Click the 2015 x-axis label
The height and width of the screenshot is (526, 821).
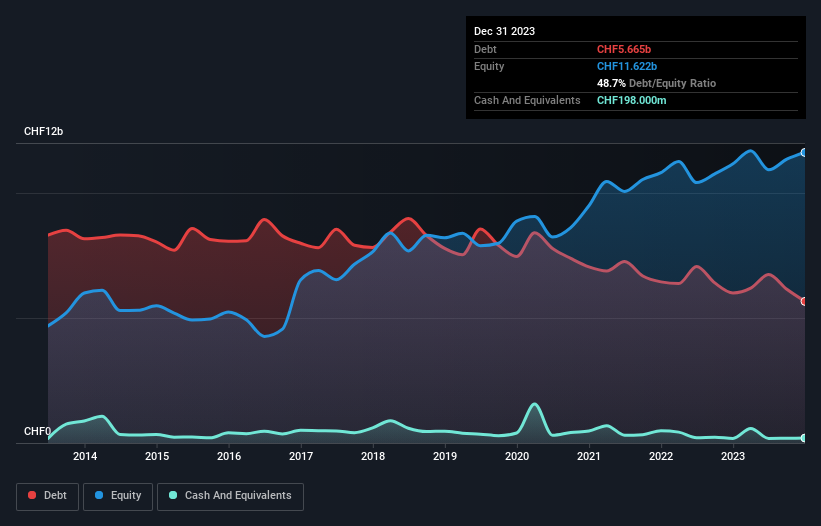tap(157, 456)
